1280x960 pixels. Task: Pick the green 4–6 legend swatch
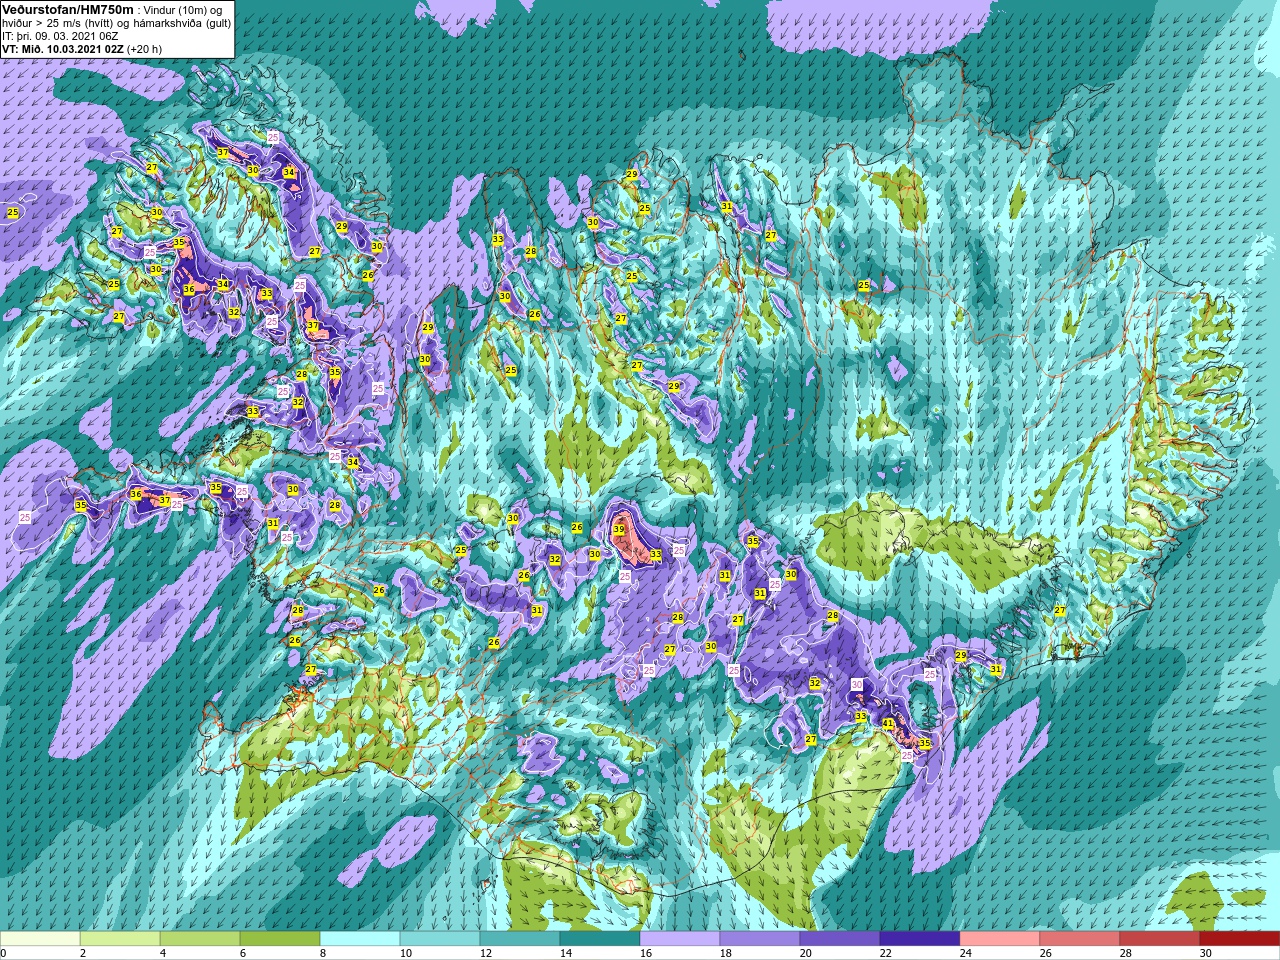(200, 939)
